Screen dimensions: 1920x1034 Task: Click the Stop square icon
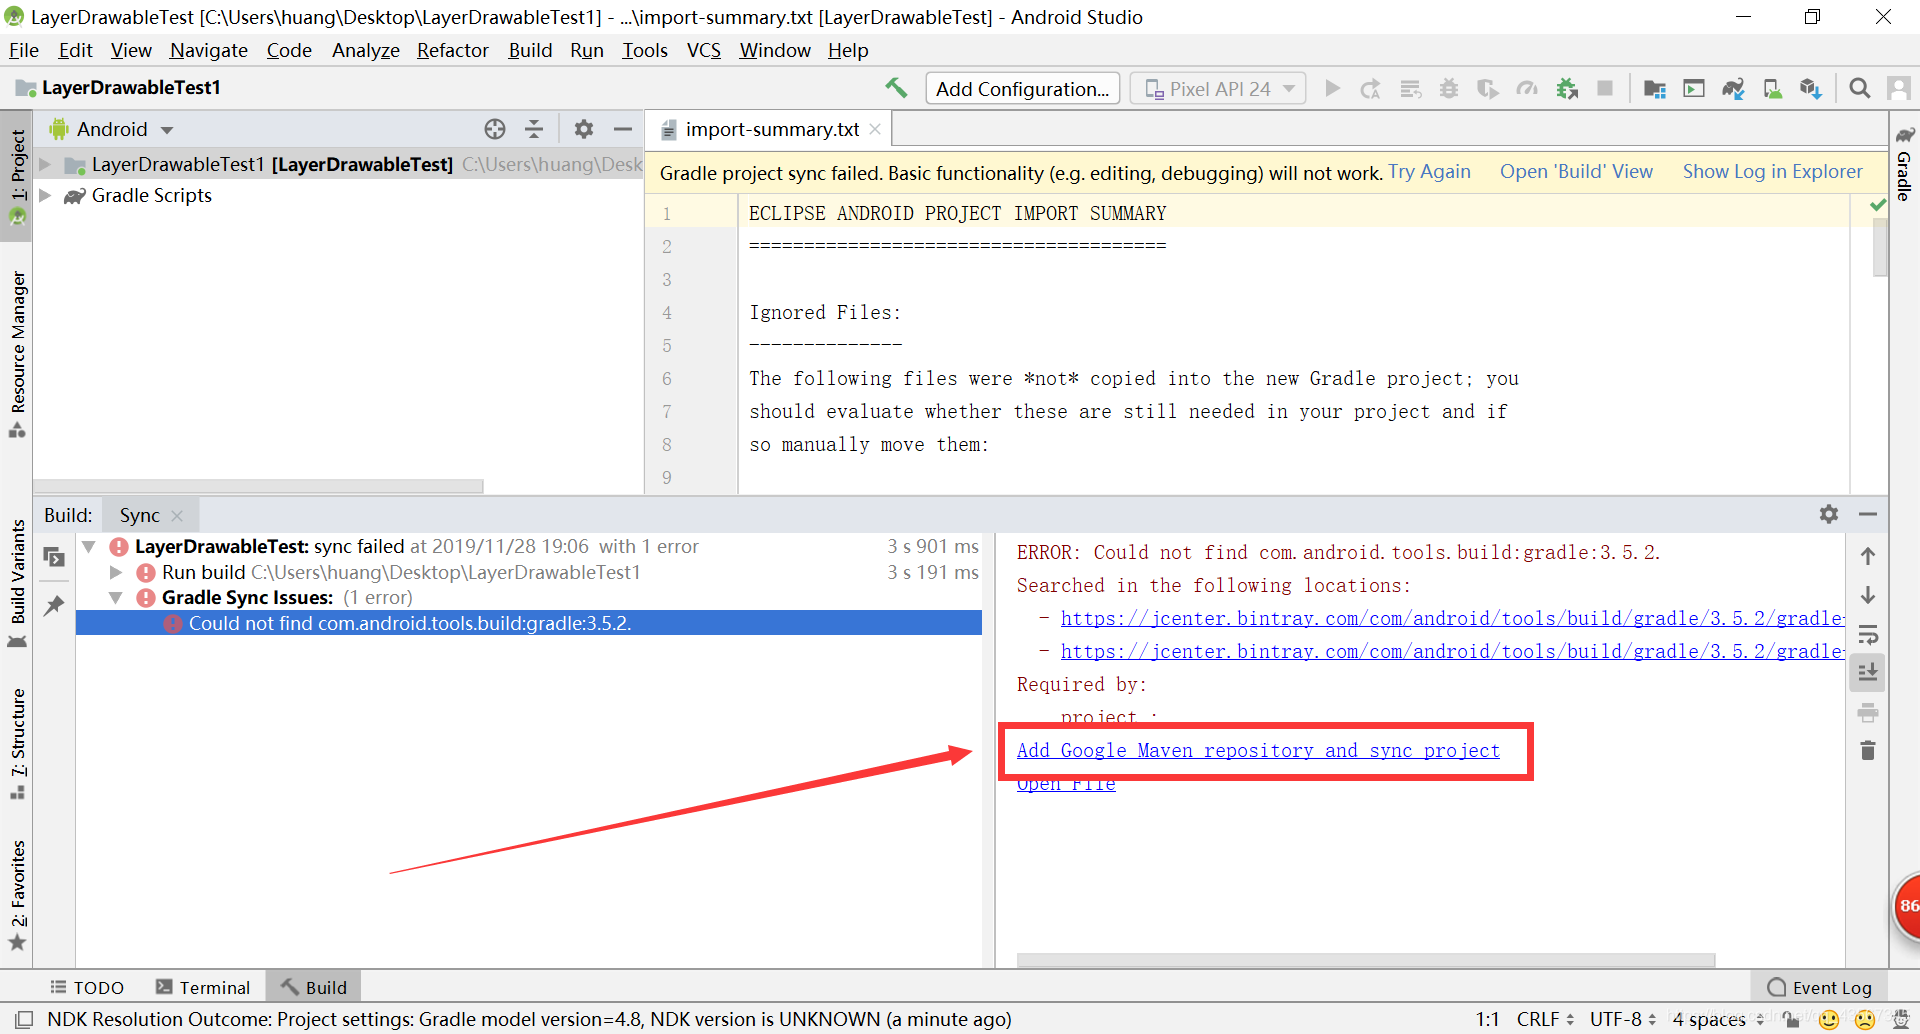[1605, 89]
